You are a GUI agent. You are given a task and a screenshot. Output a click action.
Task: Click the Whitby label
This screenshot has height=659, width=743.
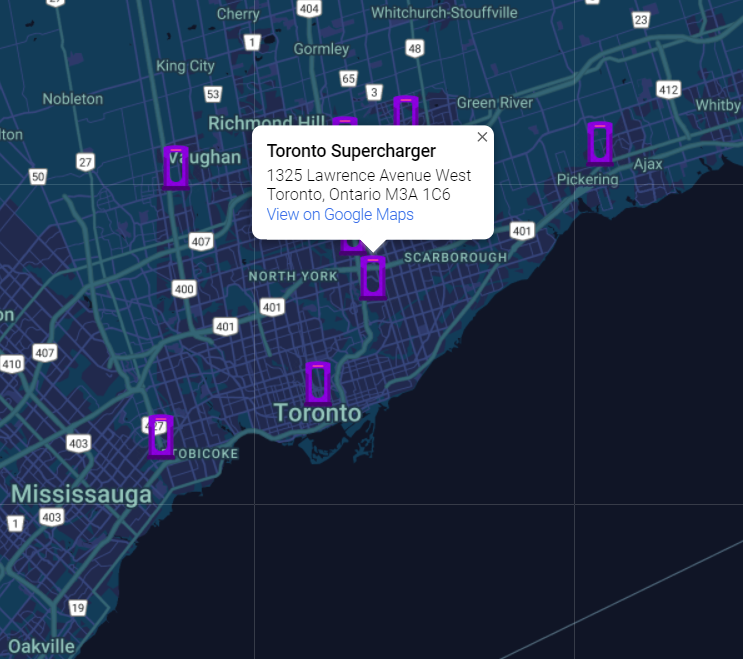point(718,105)
